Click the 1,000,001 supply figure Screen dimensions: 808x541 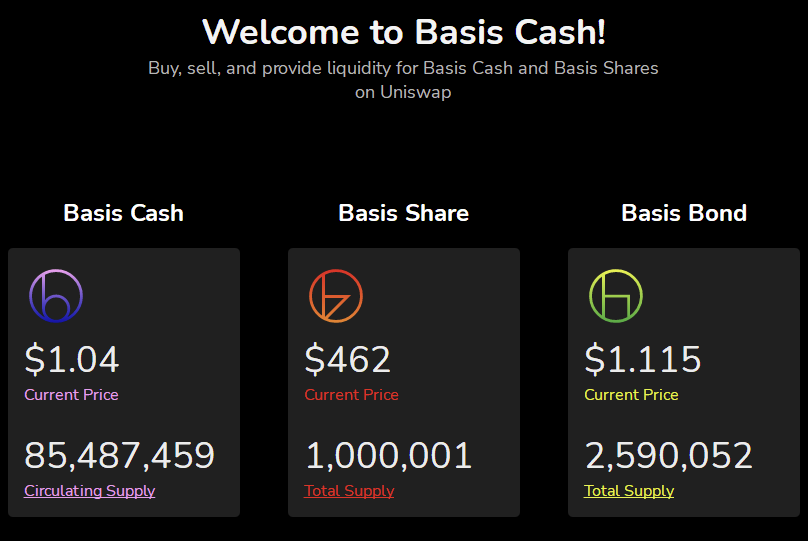coord(388,455)
